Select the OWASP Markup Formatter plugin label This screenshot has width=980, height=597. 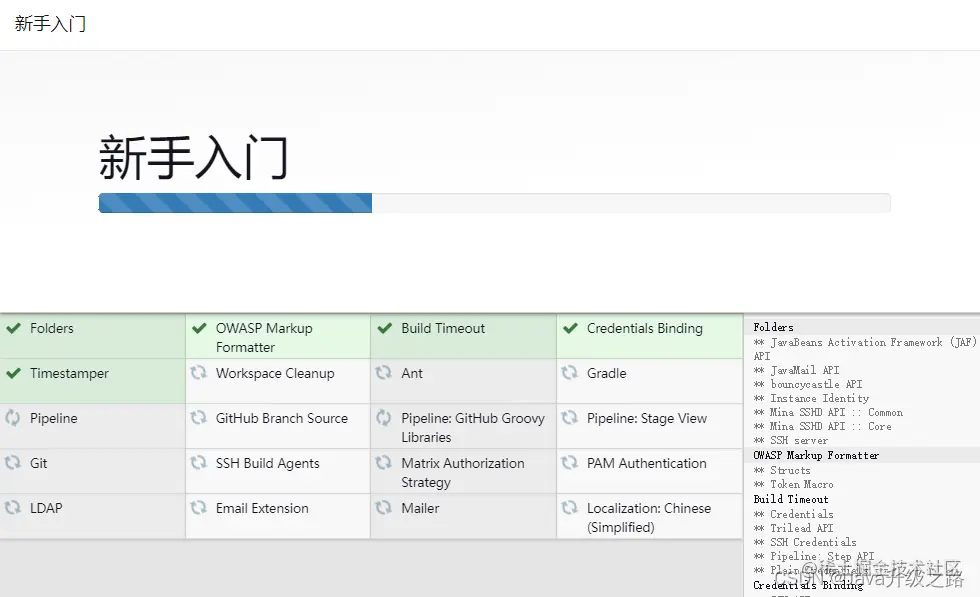click(264, 338)
